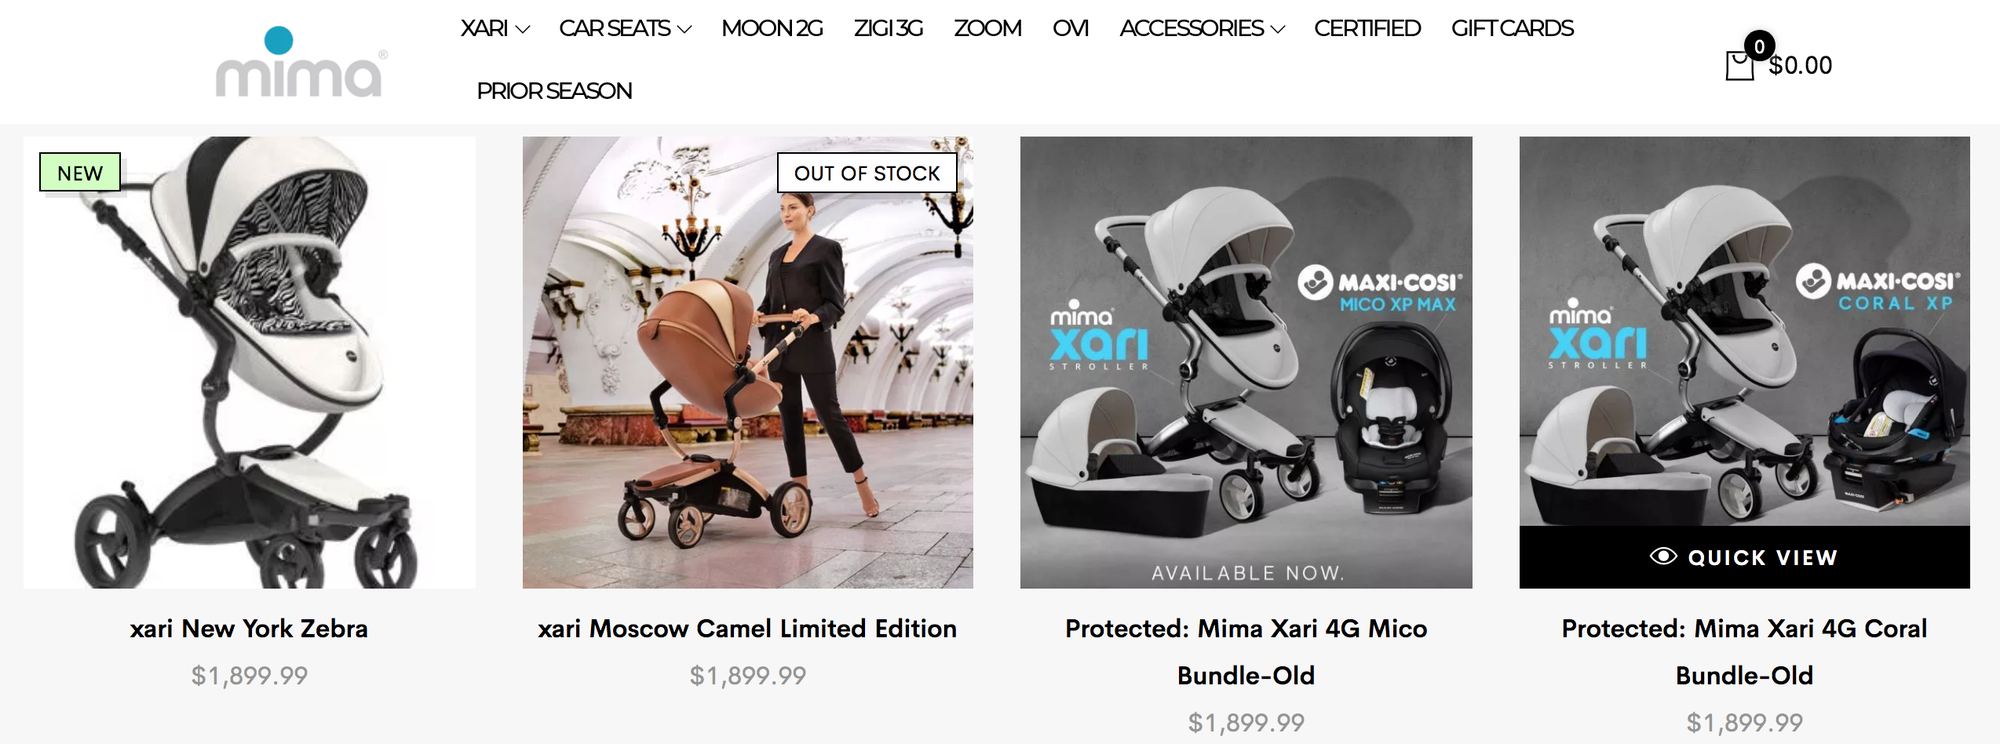
Task: Expand the CAR SEATS dropdown arrow
Action: click(684, 29)
